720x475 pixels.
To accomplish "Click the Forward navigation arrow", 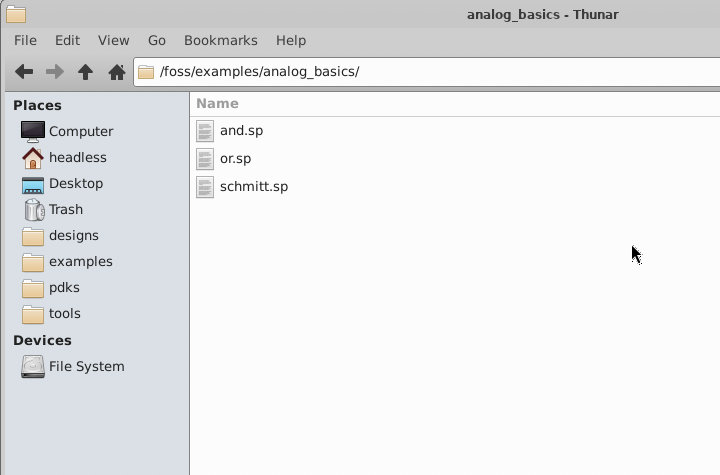I will [55, 72].
